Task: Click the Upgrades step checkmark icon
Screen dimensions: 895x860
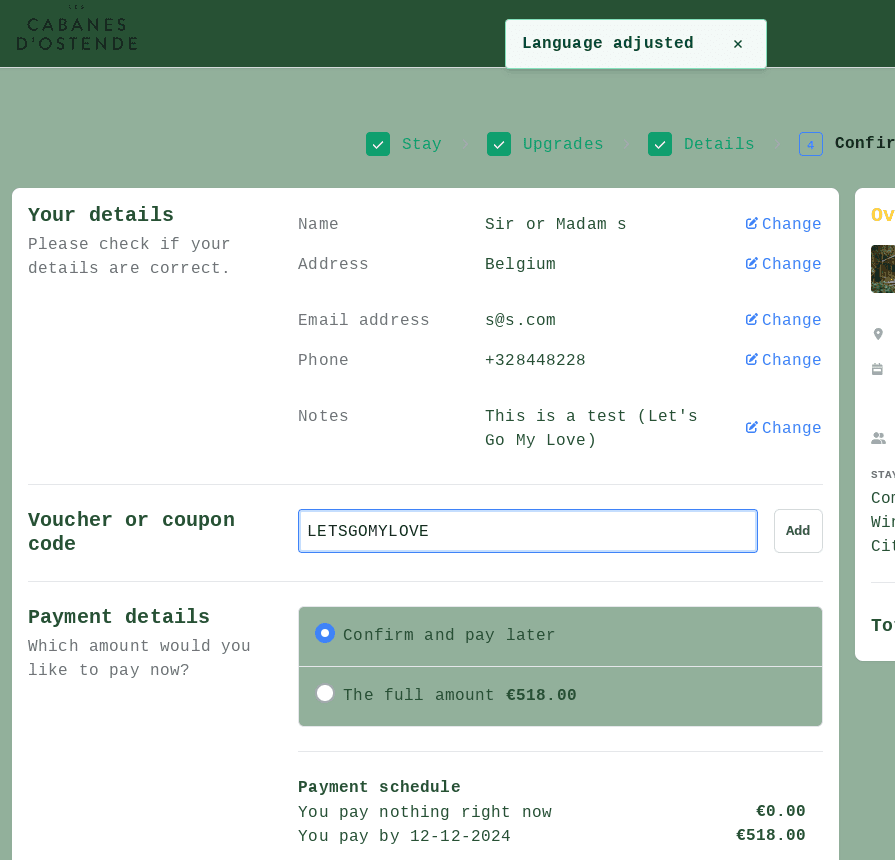Action: click(x=499, y=144)
